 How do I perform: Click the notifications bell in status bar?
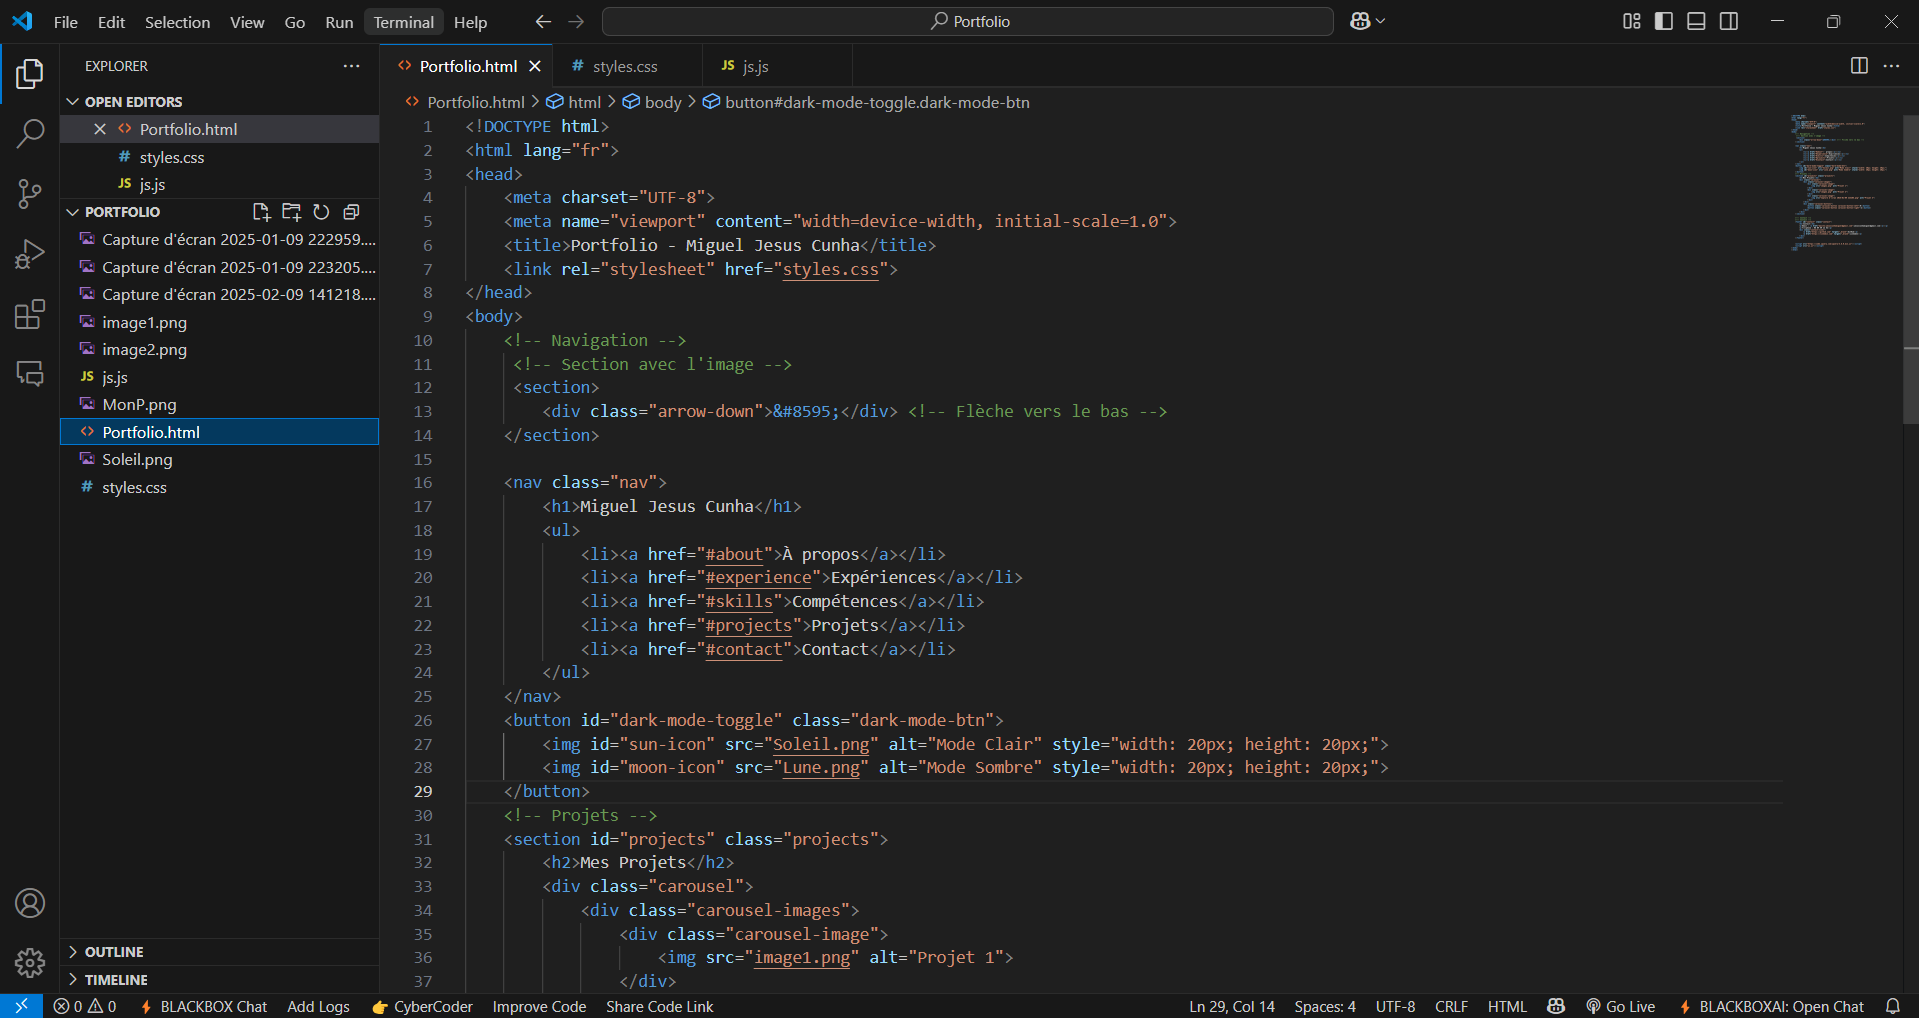tap(1892, 1006)
